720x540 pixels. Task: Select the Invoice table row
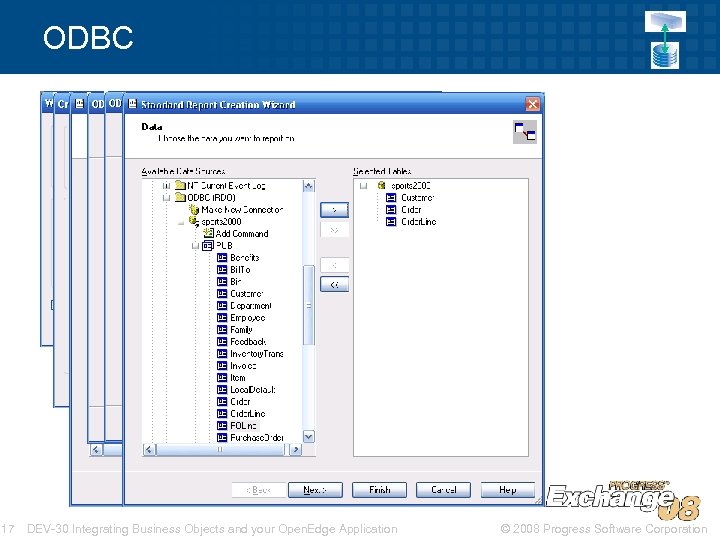click(236, 366)
